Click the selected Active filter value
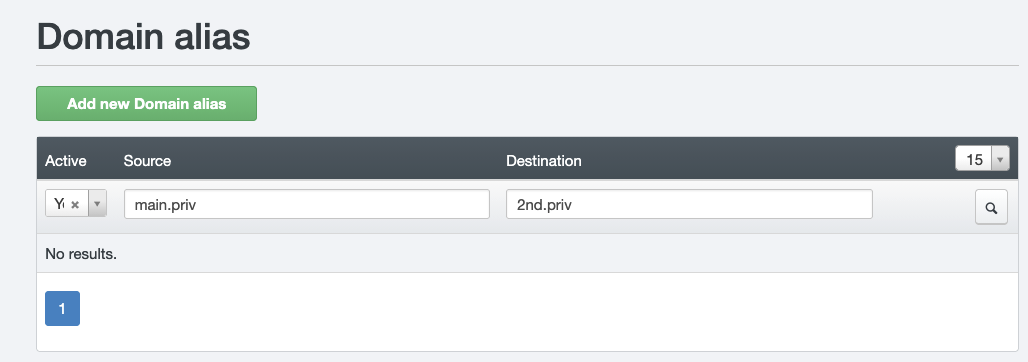This screenshot has width=1028, height=362. pyautogui.click(x=59, y=204)
